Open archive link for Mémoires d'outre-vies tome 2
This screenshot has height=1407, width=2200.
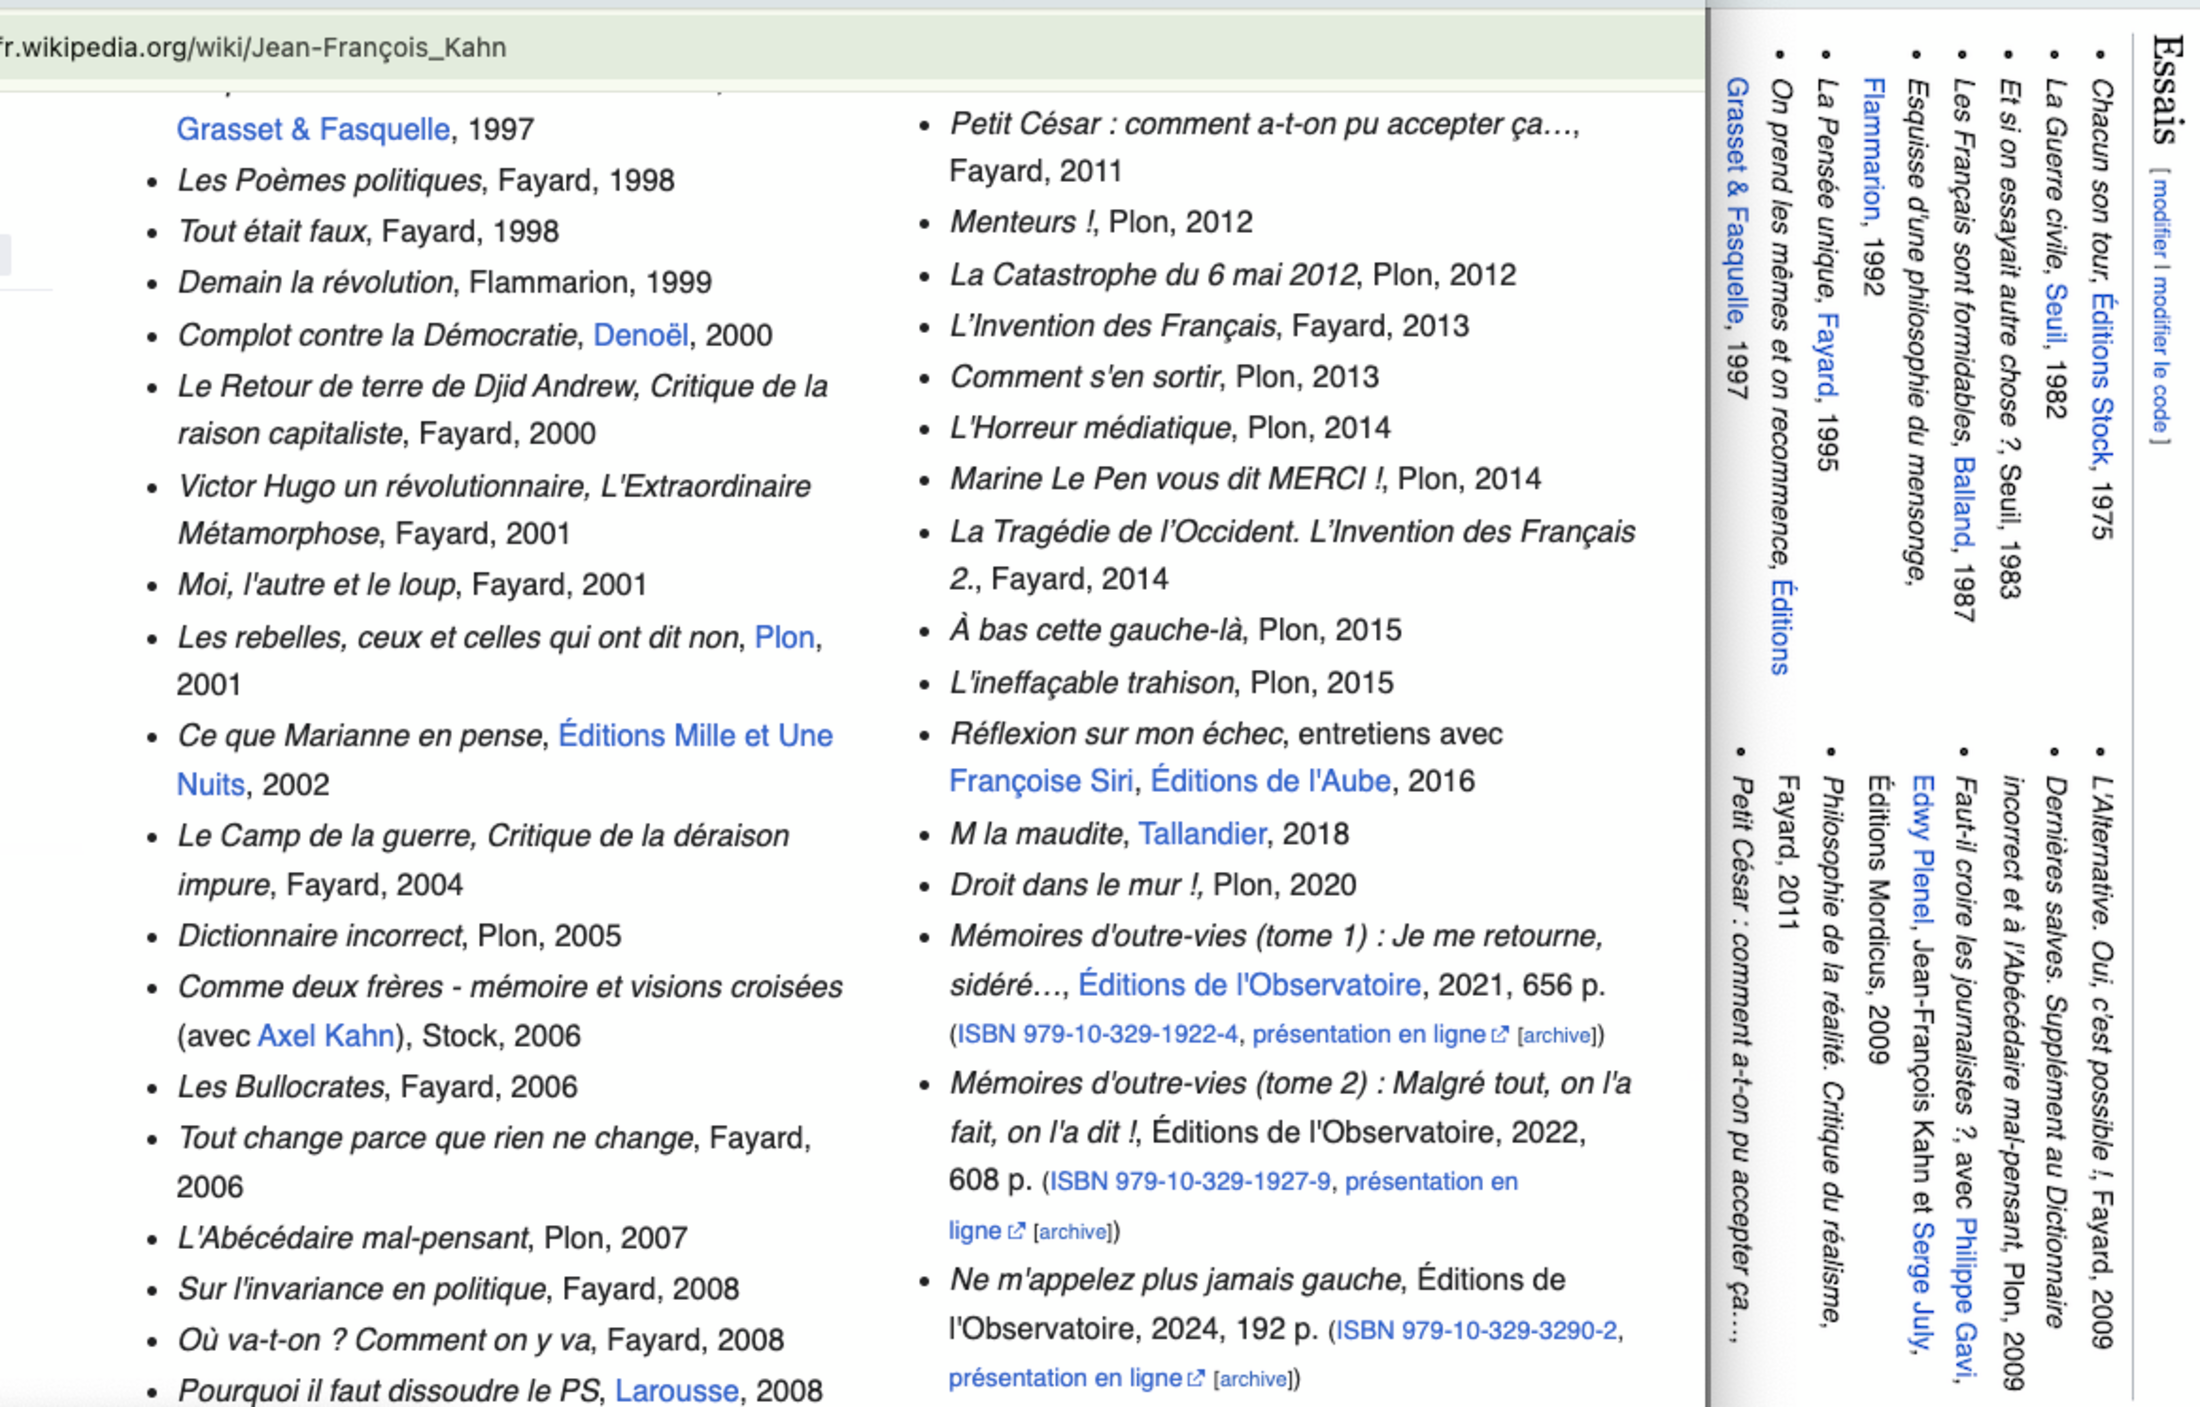1072,1232
